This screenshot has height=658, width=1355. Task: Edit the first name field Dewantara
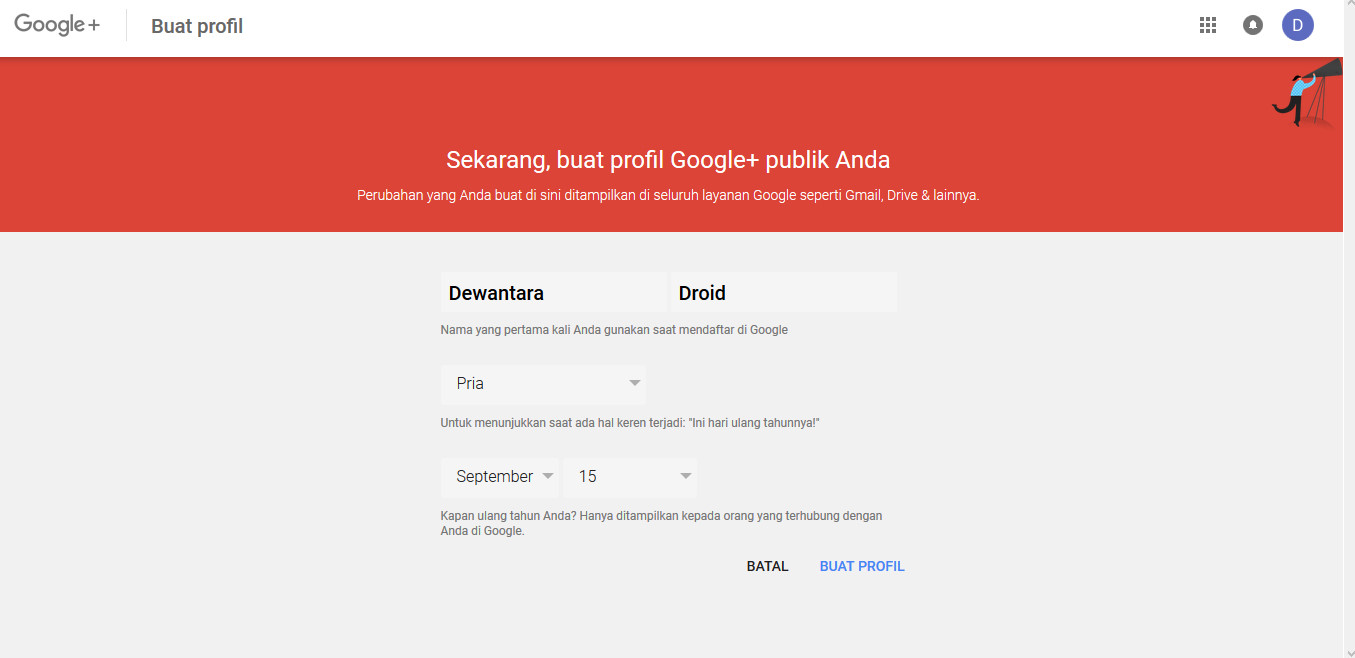tap(553, 293)
